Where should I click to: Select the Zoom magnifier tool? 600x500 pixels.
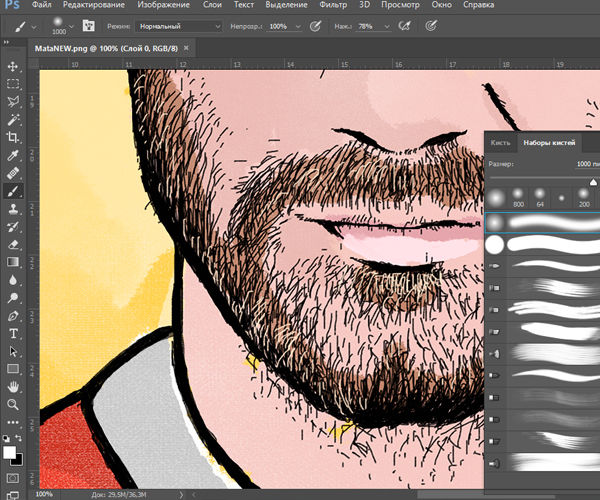(14, 404)
